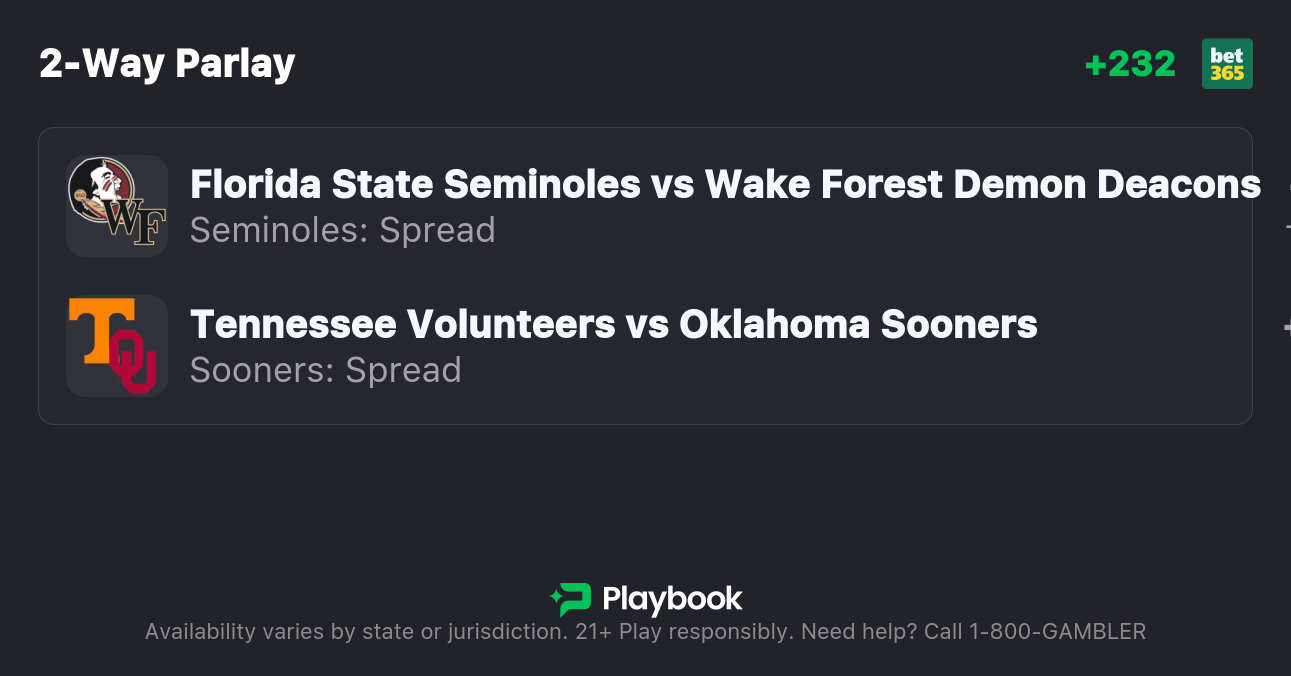This screenshot has width=1291, height=676.
Task: Click the 2-Way Parlay heading
Action: tap(167, 64)
